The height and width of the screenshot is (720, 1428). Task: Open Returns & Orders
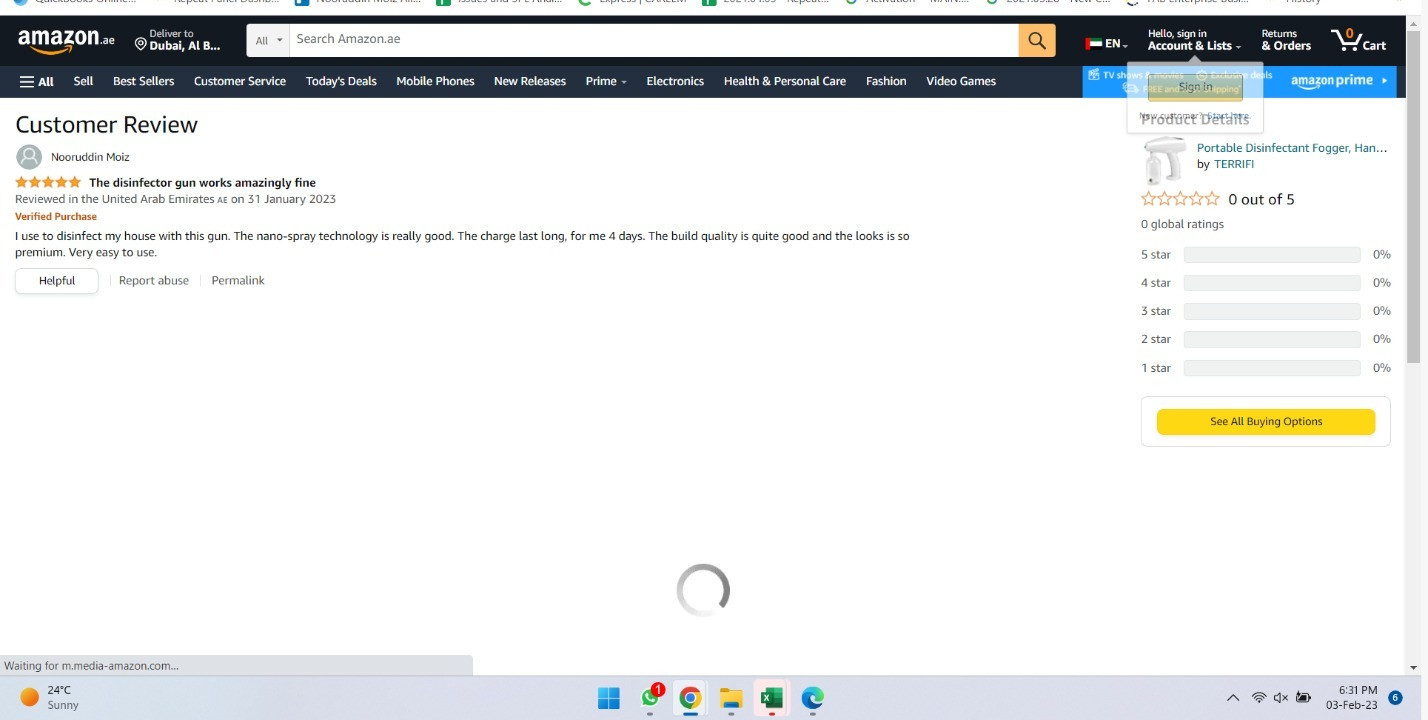[x=1286, y=40]
